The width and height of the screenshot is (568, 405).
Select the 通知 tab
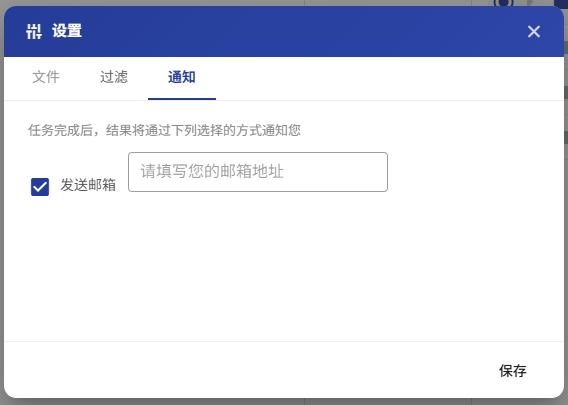[182, 77]
